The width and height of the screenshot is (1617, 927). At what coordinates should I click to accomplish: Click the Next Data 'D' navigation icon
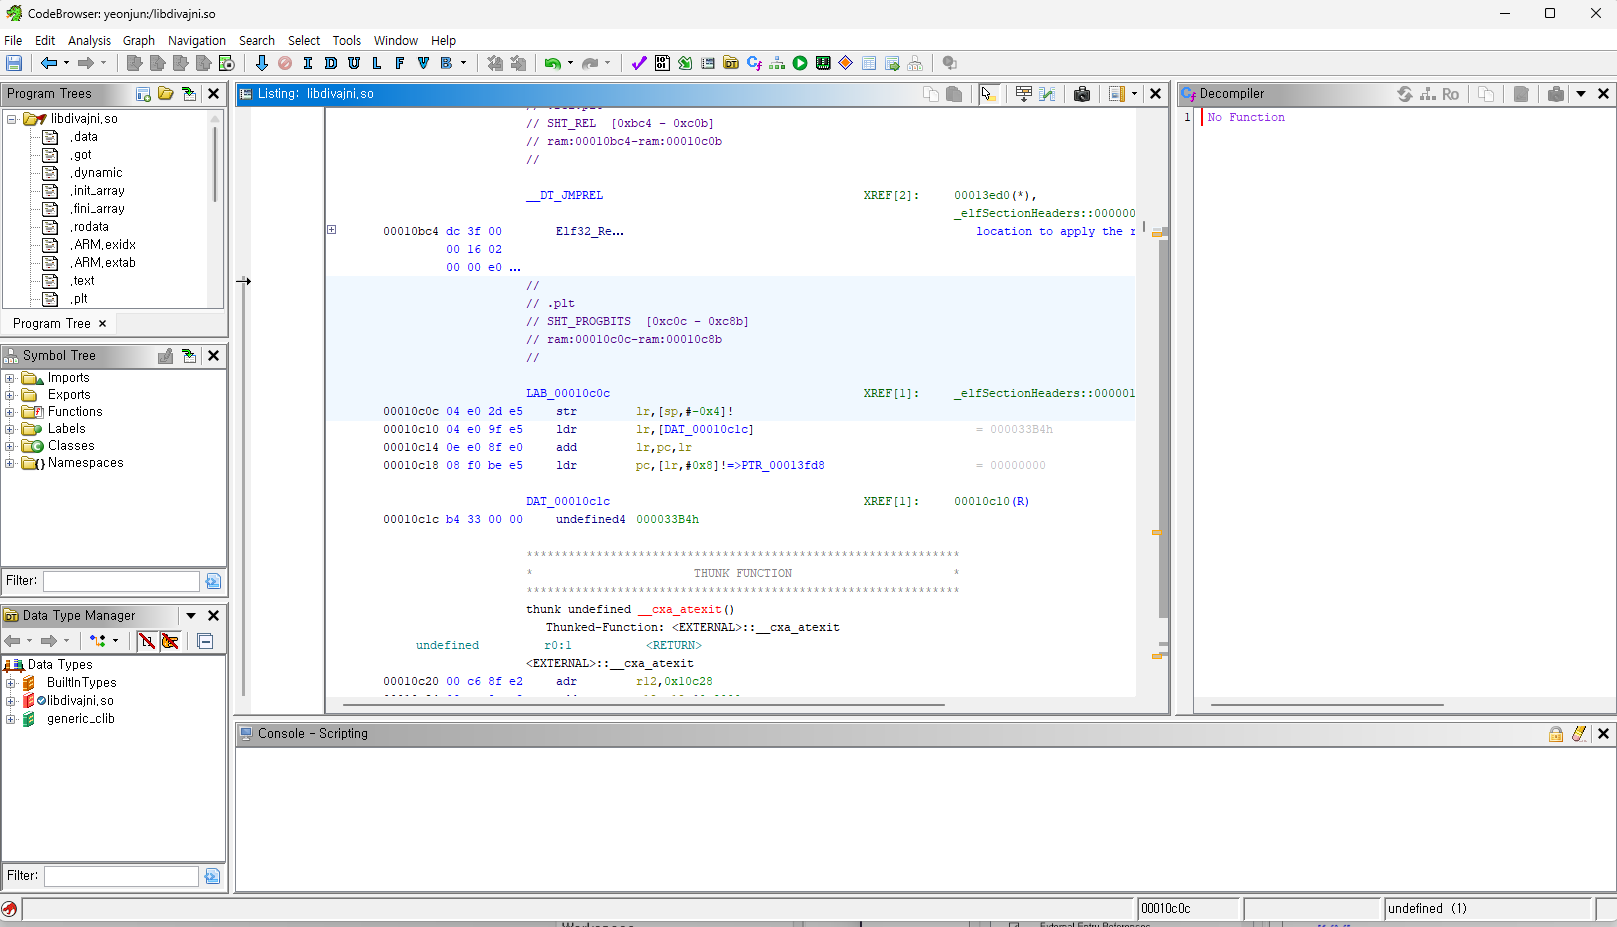(x=331, y=63)
